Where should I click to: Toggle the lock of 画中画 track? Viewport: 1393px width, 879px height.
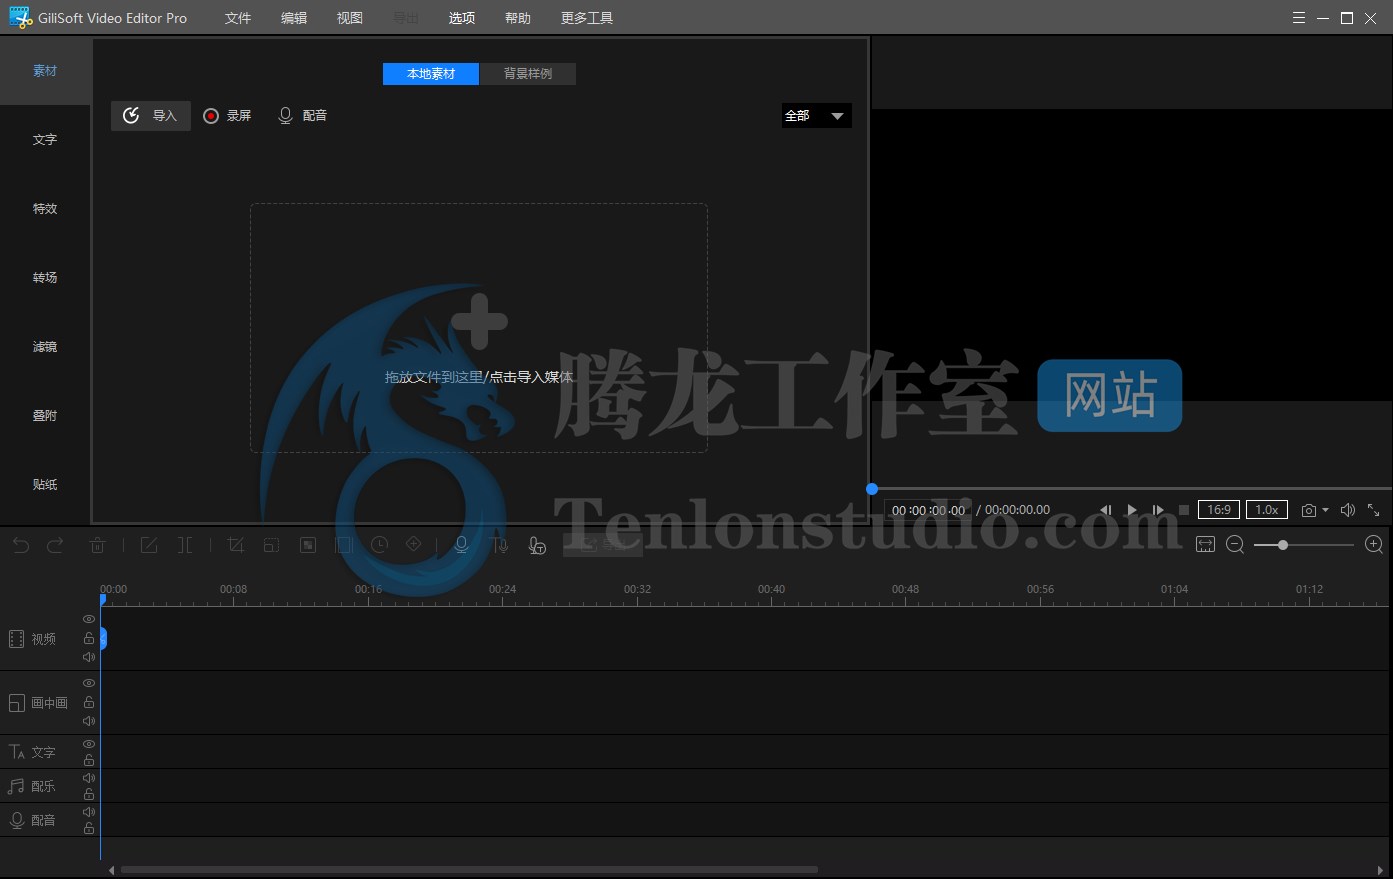89,702
